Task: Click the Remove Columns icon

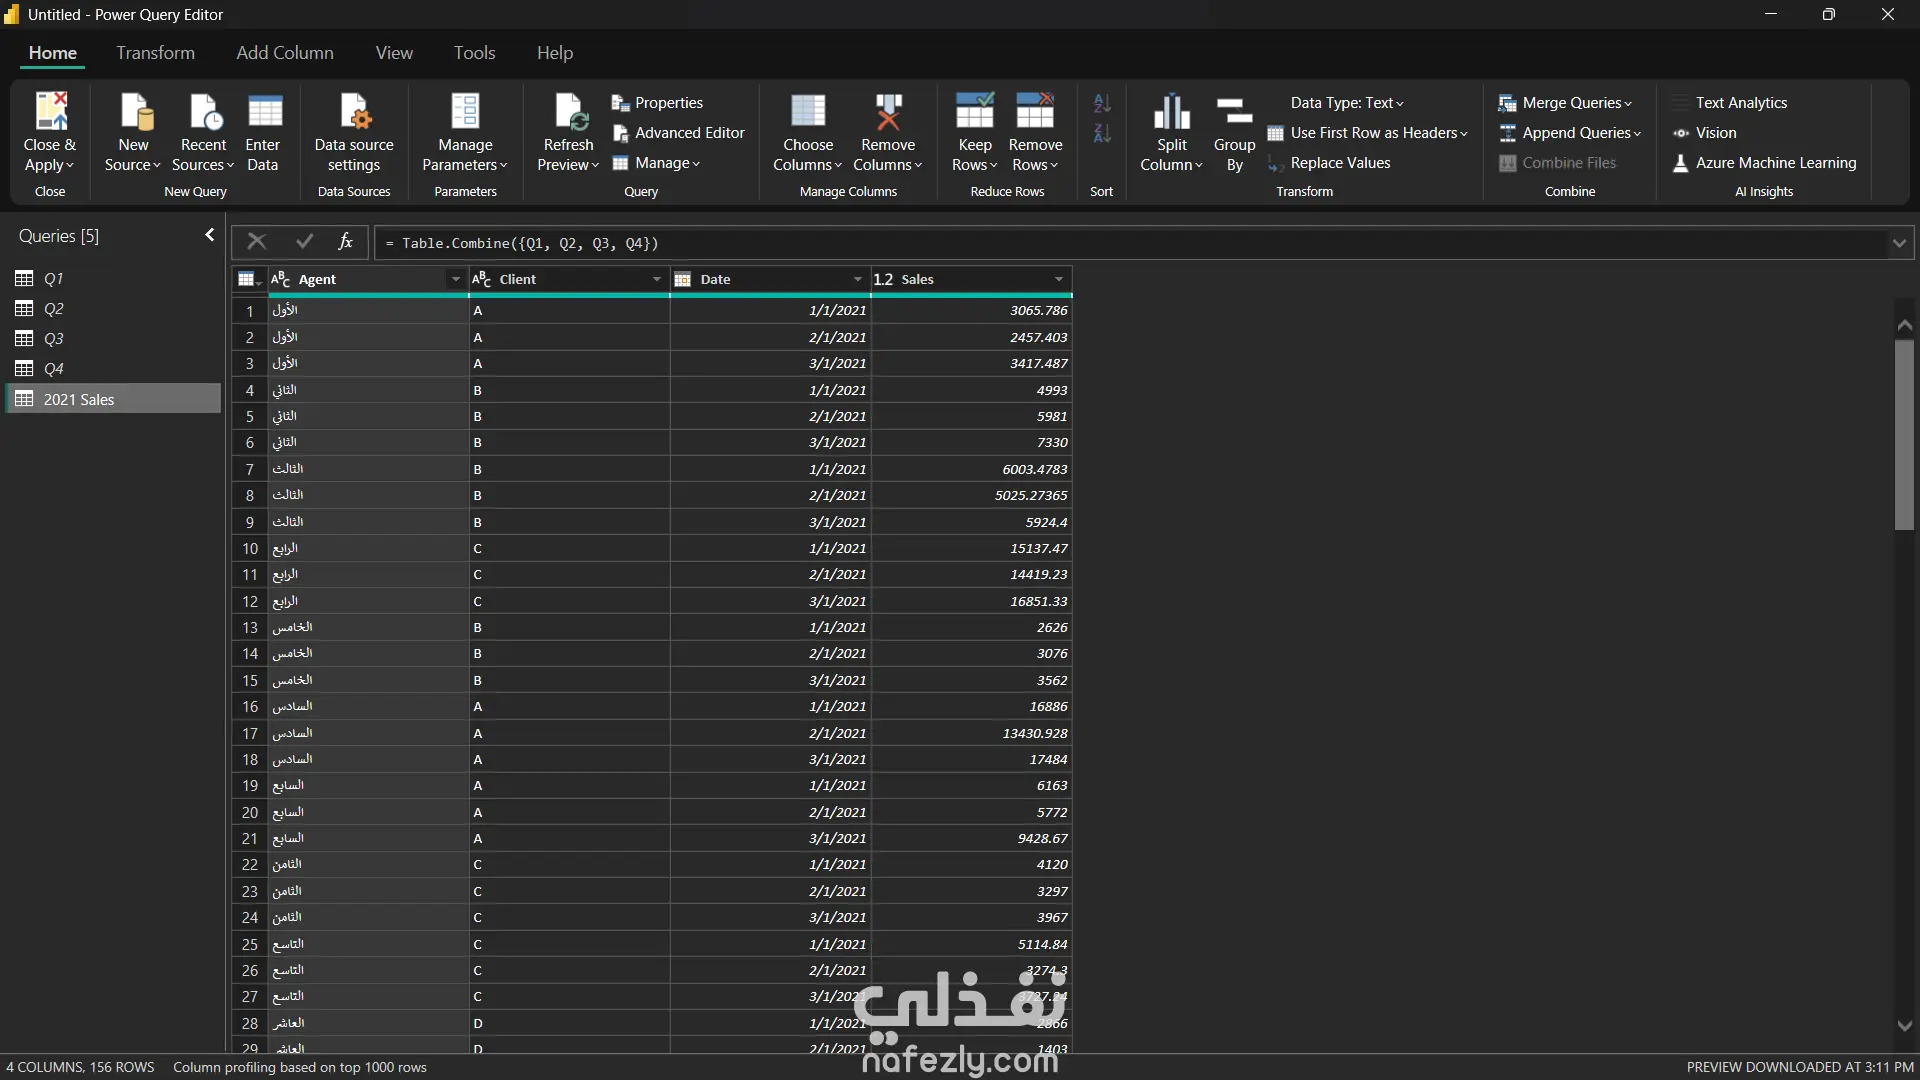Action: click(887, 112)
